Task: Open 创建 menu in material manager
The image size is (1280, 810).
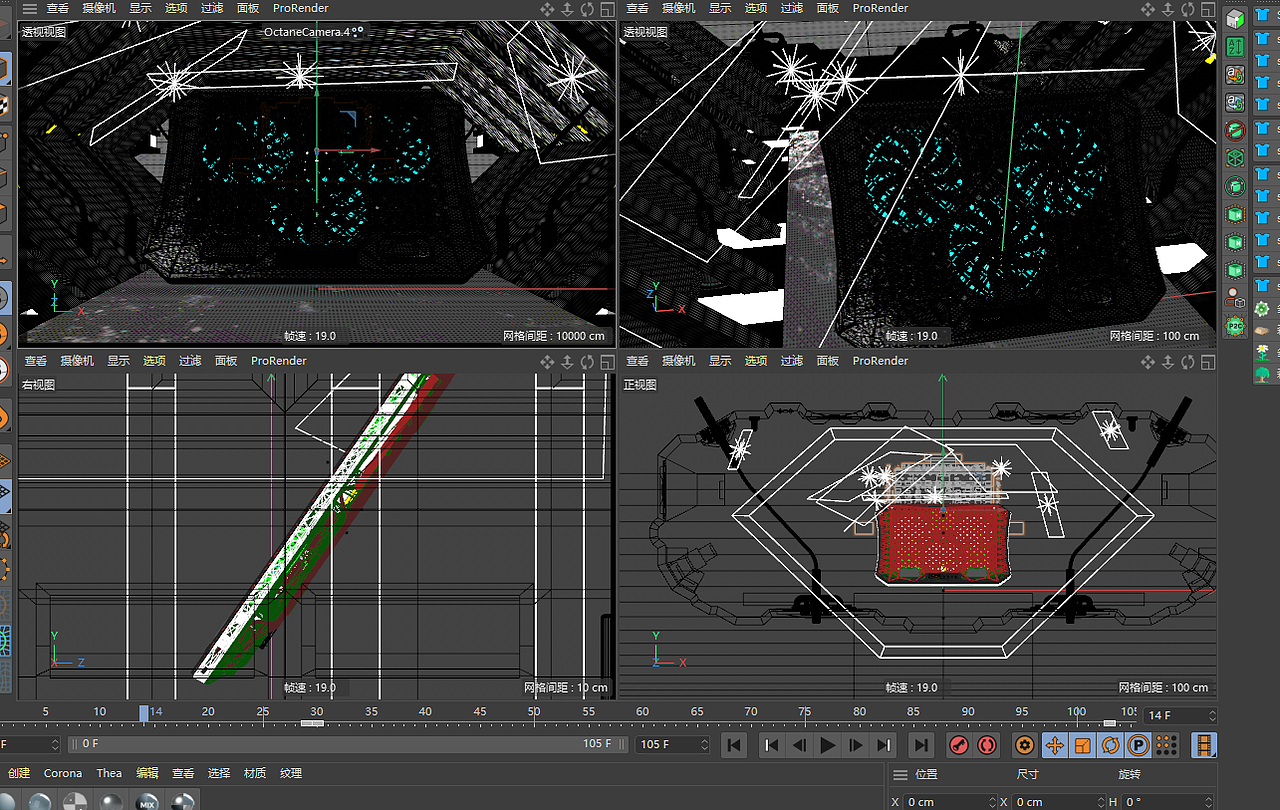Action: point(19,773)
